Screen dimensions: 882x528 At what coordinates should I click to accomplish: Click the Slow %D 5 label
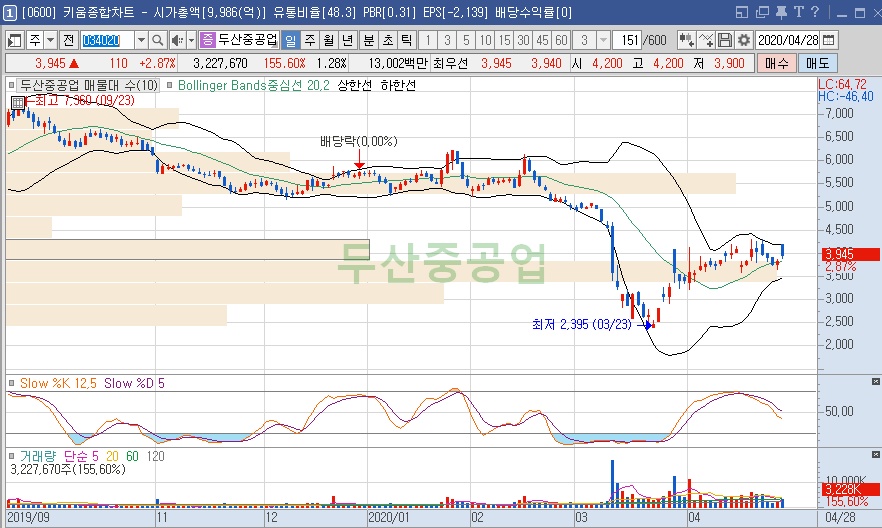pos(134,383)
